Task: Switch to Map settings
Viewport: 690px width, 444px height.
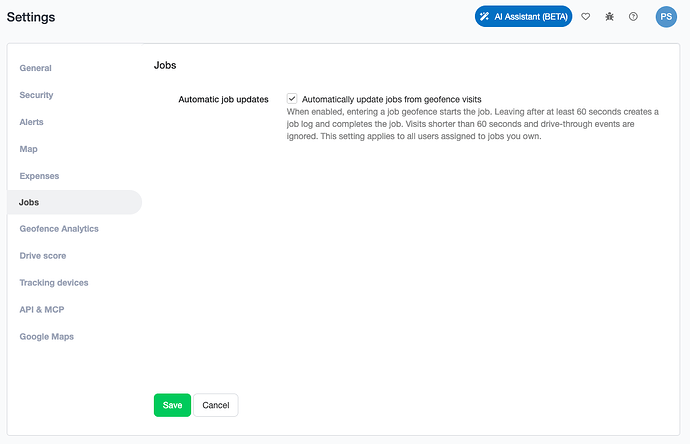Action: tap(28, 149)
